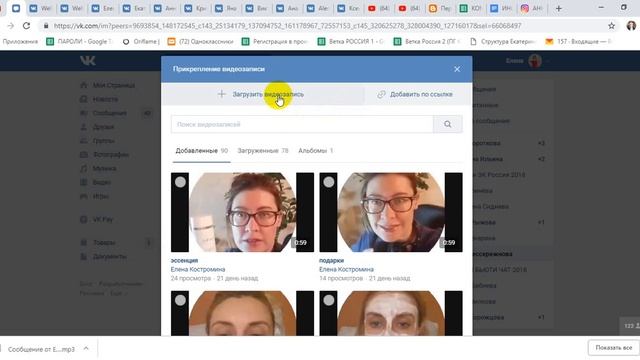Click the text 14 просмотров · 21 день назад
Screen dimensions: 640x360
[x=365, y=278]
